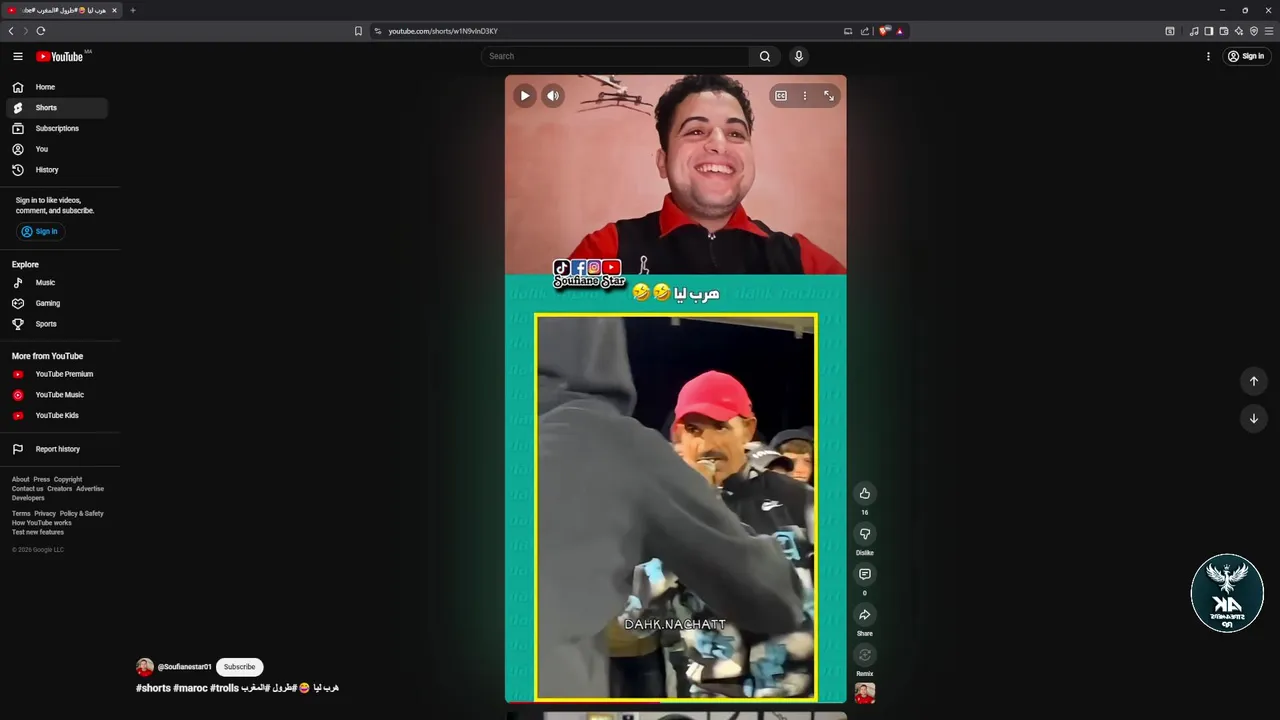The image size is (1280, 720).
Task: Open Brave Rewards triangle icon
Action: click(899, 31)
